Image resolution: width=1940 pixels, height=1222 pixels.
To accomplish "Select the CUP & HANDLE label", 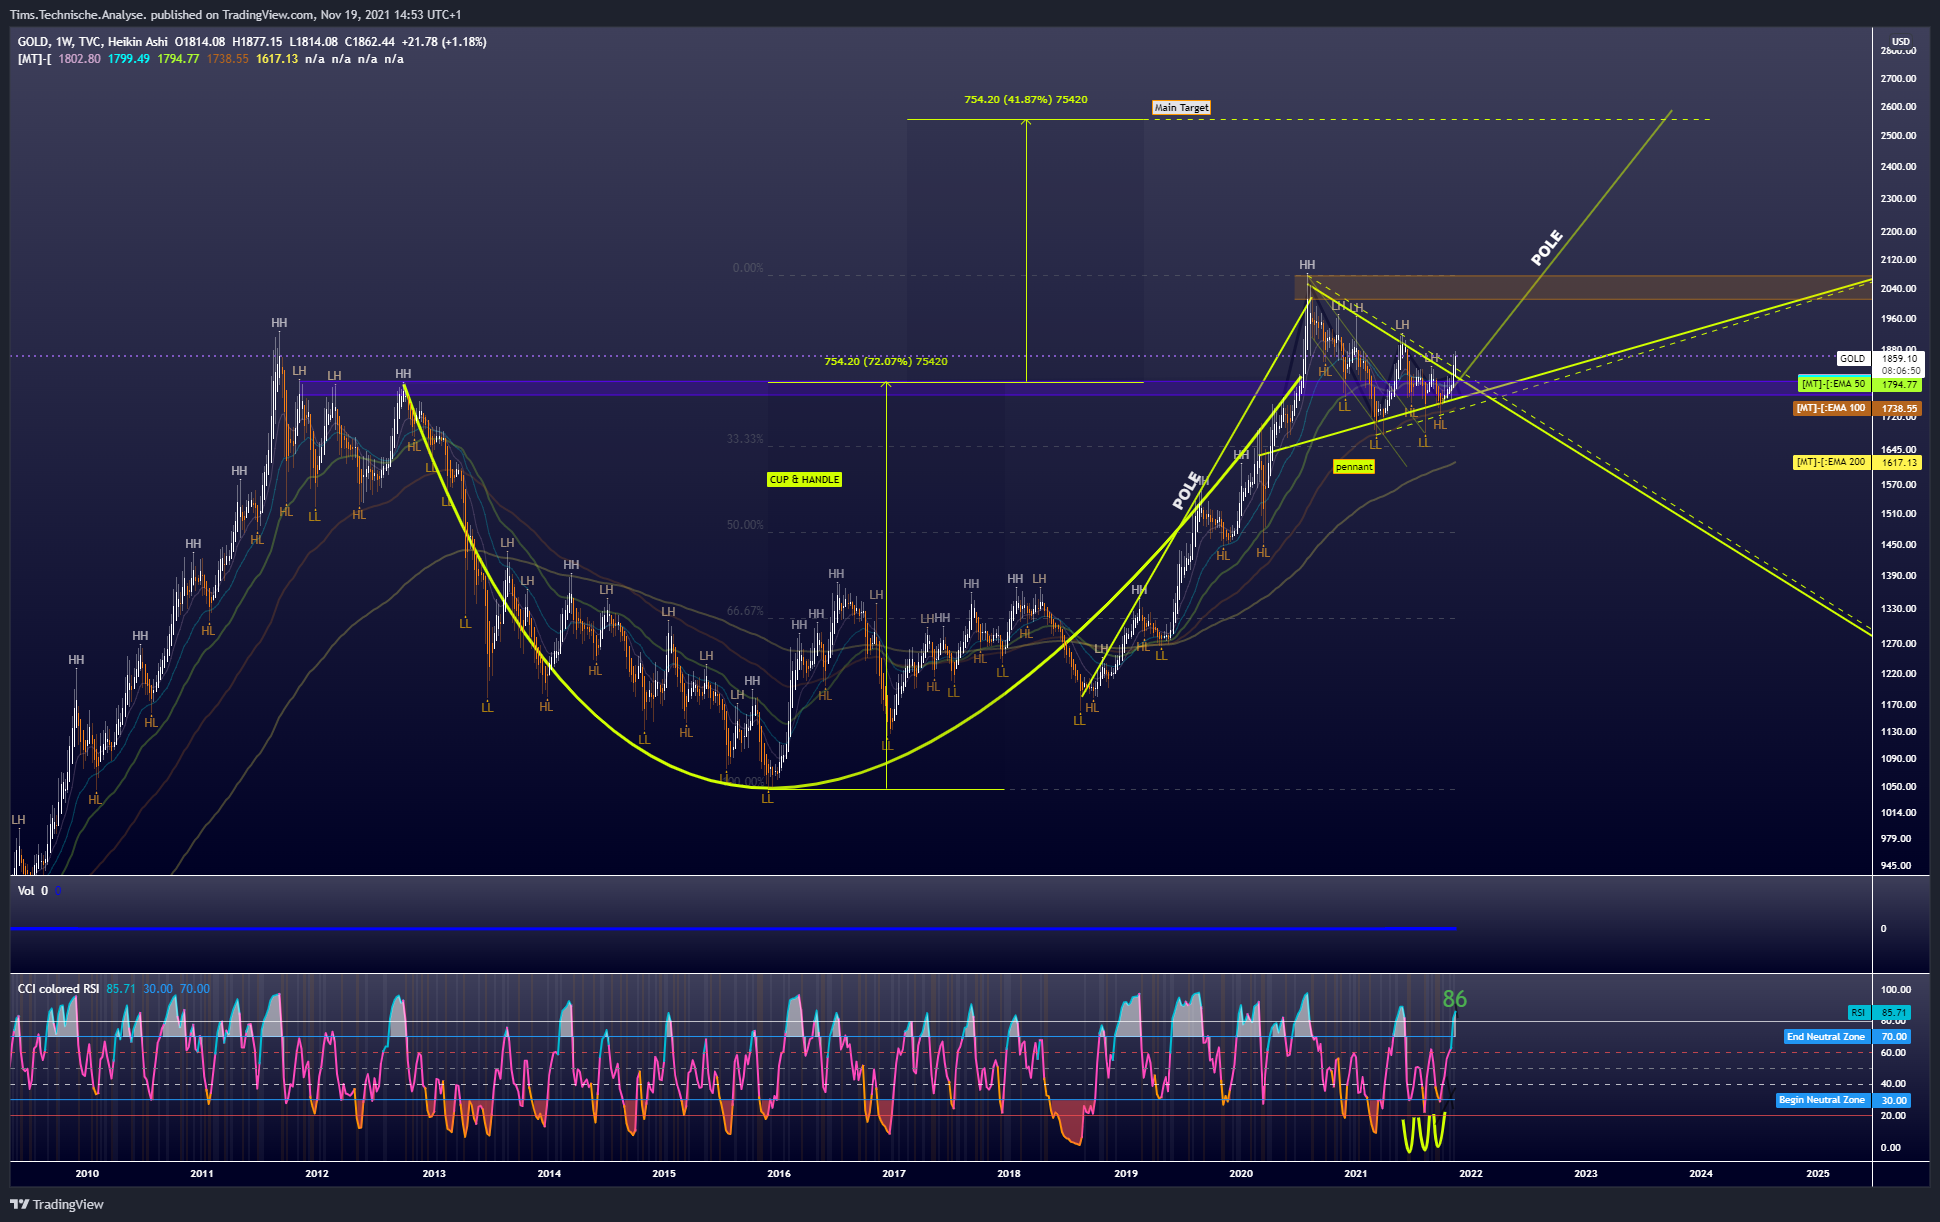I will 804,480.
